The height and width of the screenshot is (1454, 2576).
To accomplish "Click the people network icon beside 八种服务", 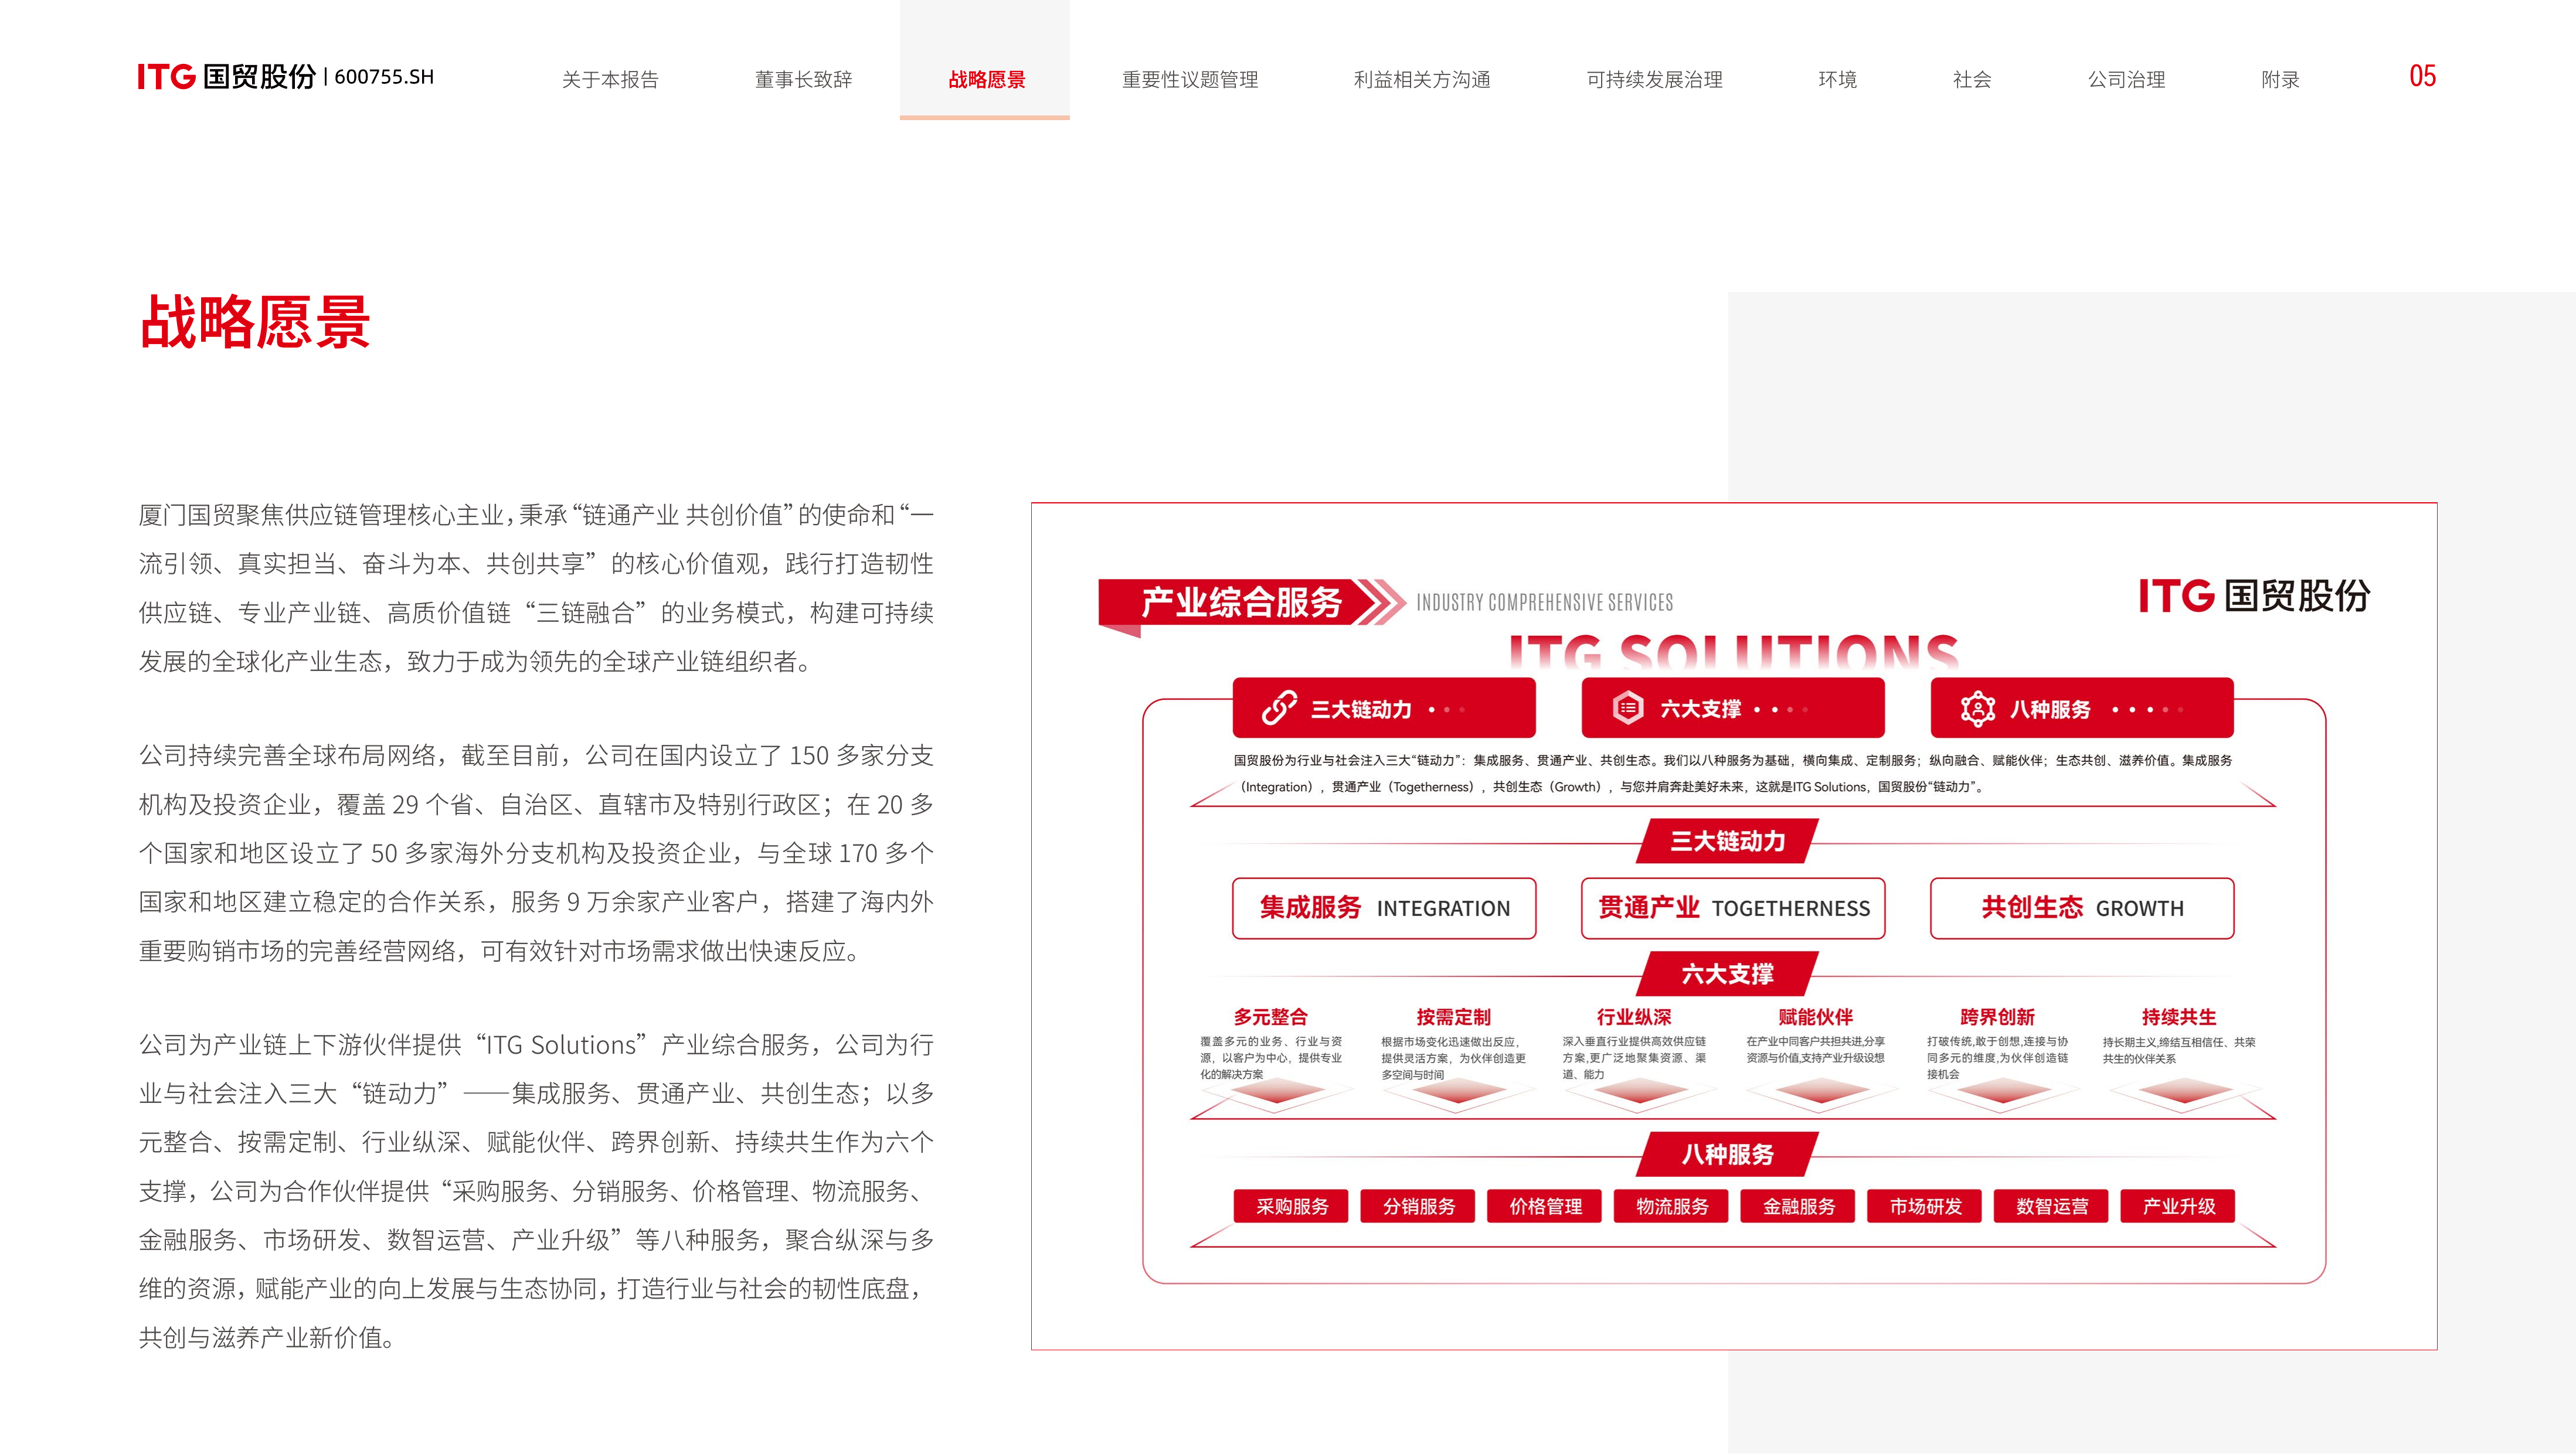I will click(x=1977, y=708).
